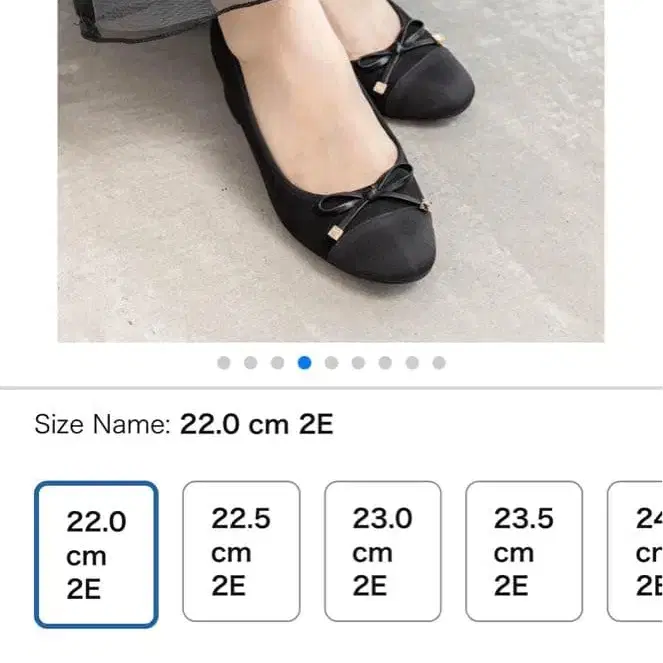This screenshot has width=663, height=663.
Task: Go to the last carousel dot
Action: [x=439, y=363]
